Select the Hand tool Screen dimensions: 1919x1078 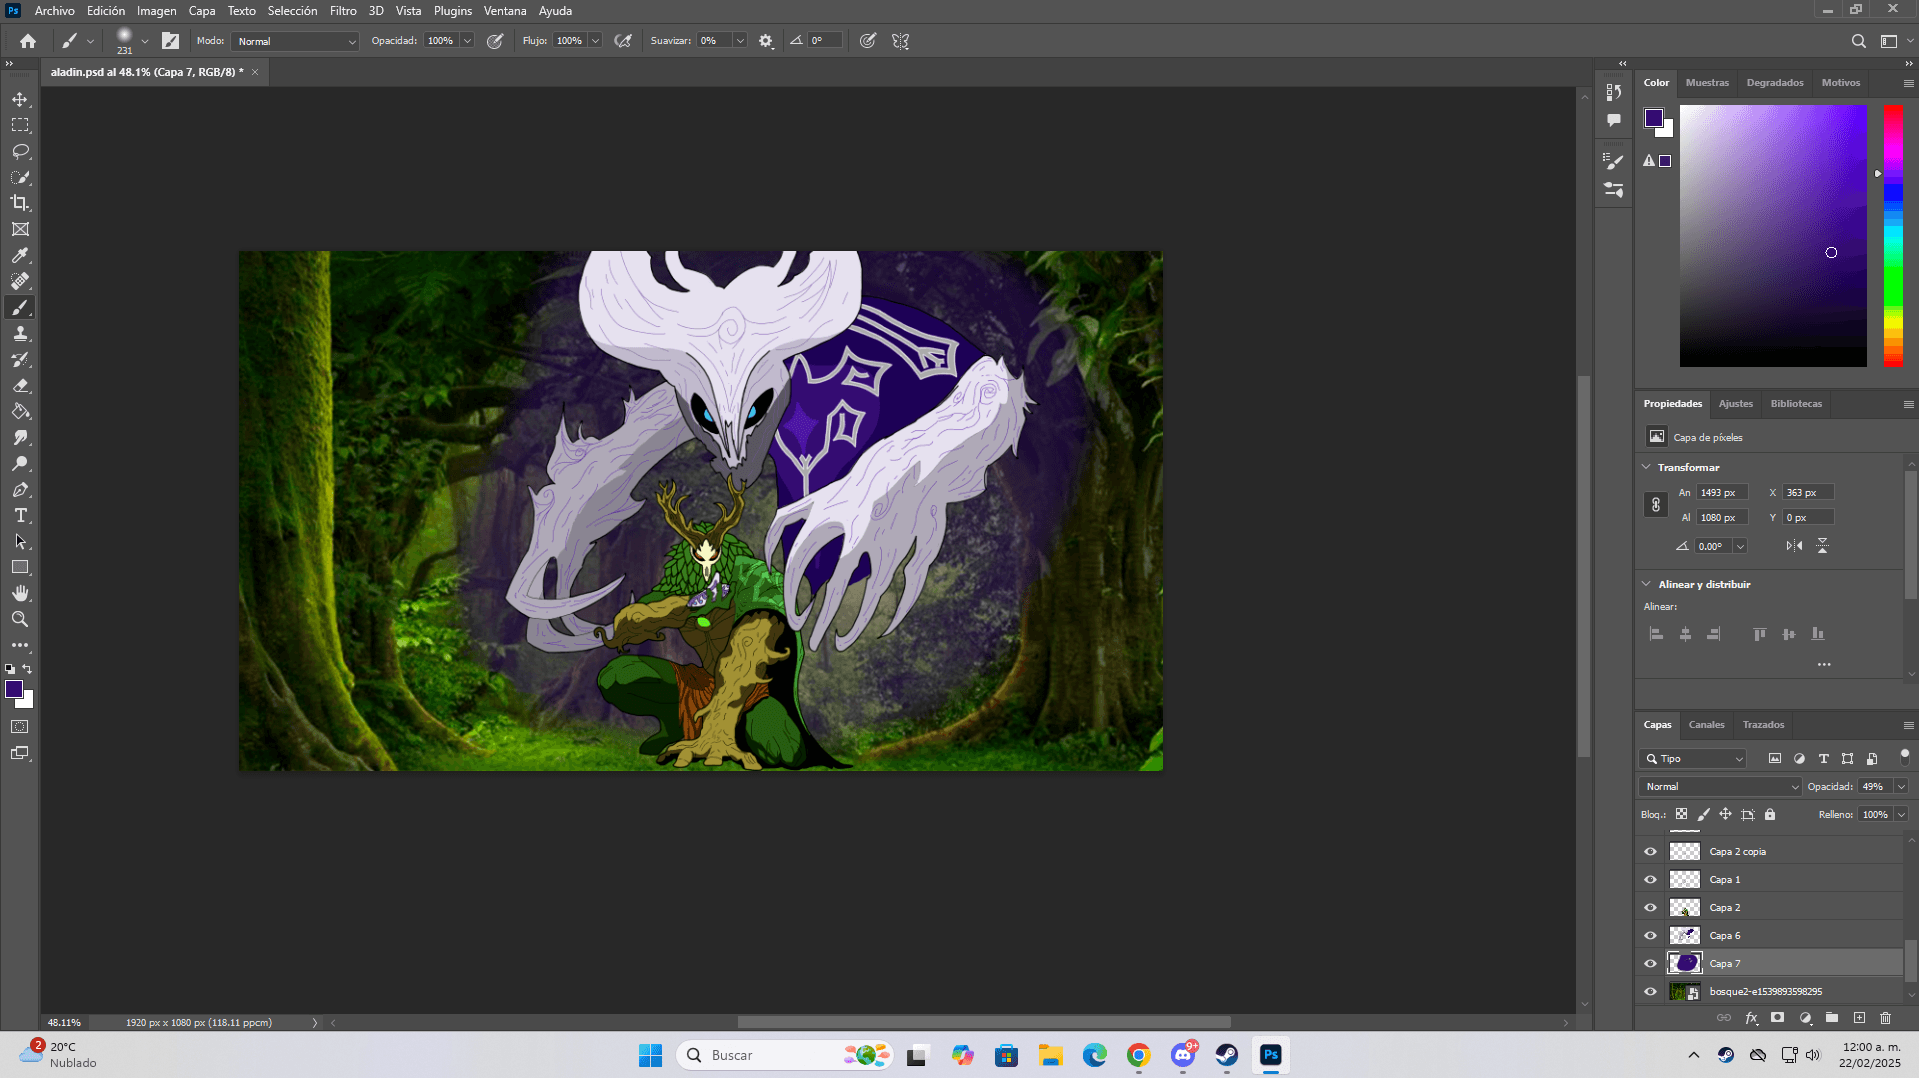[x=20, y=594]
